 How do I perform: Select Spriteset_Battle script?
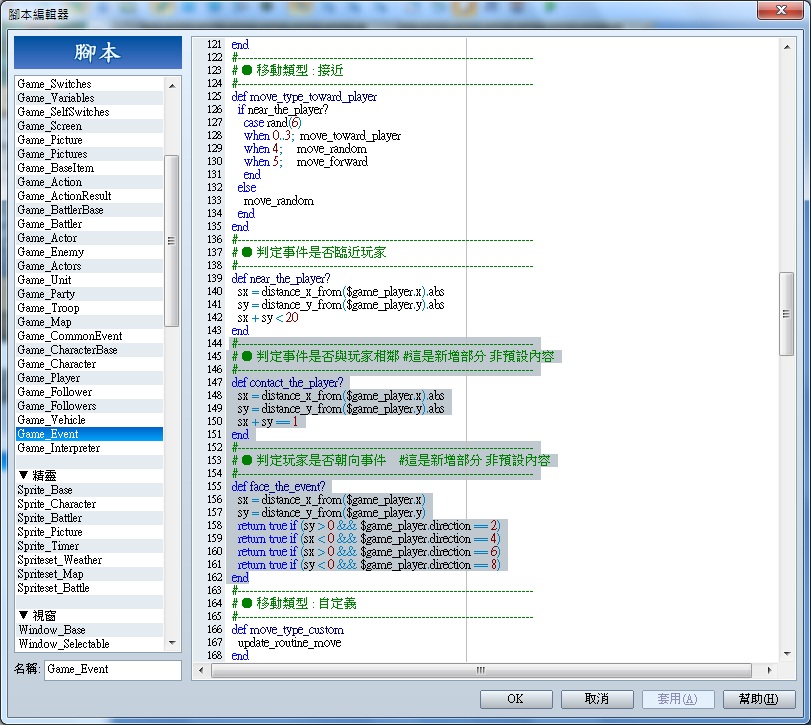click(x=89, y=588)
